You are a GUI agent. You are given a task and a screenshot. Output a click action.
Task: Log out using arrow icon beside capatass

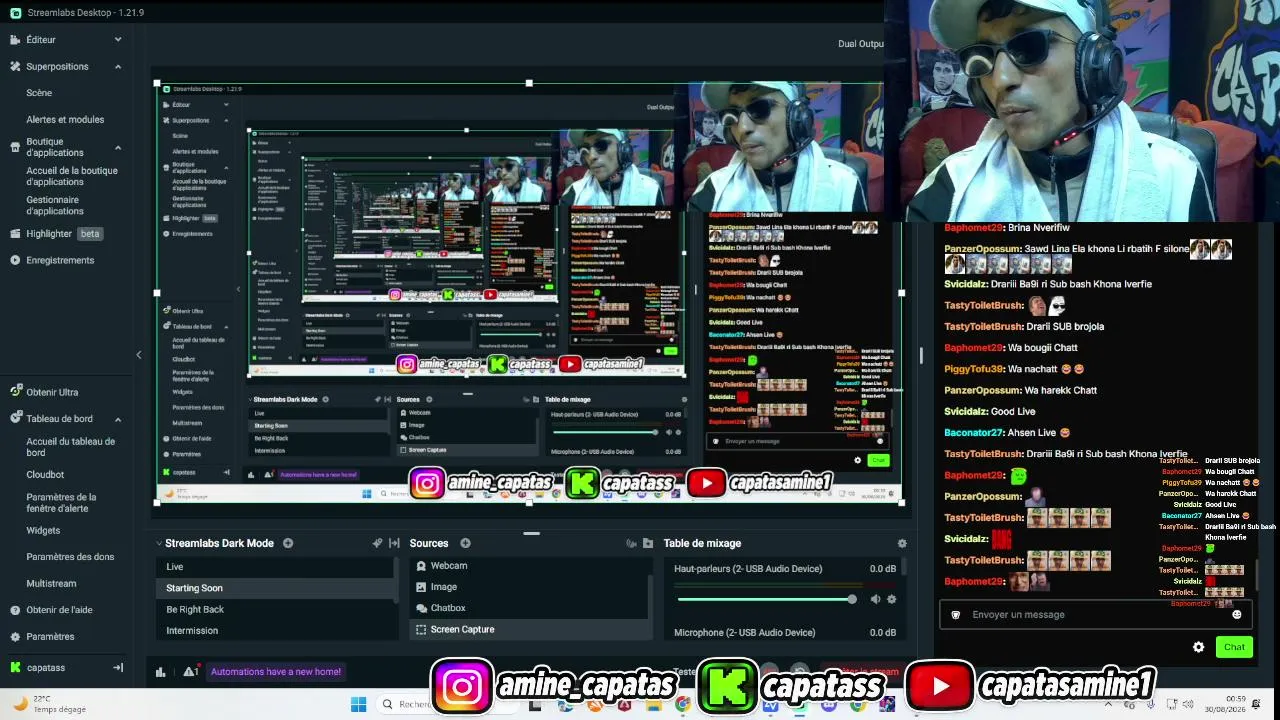[x=118, y=668]
